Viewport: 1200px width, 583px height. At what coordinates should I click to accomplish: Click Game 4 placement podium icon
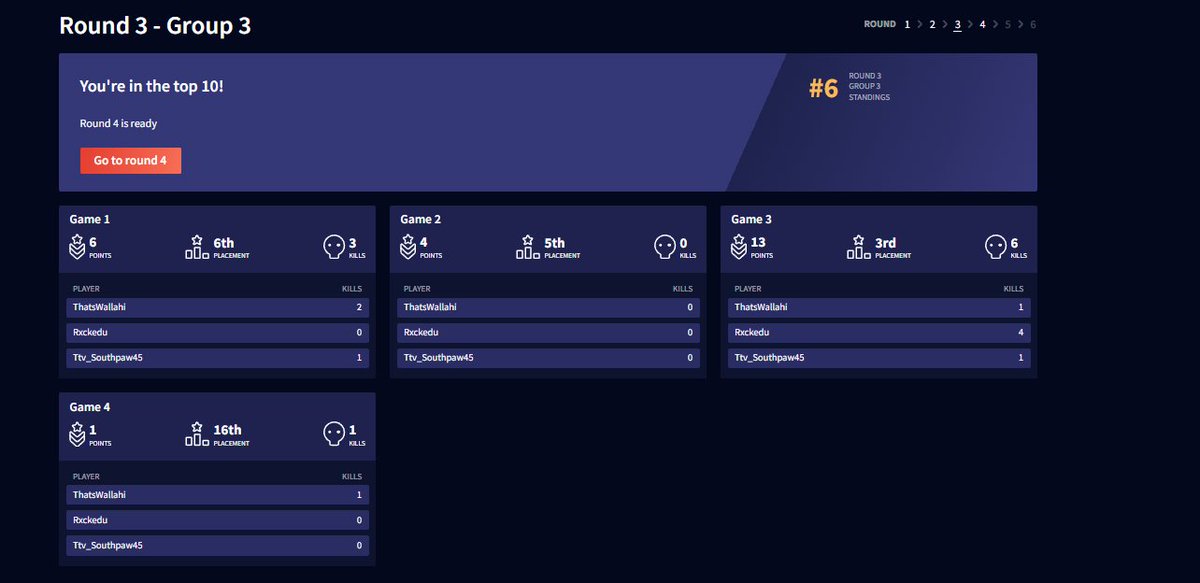coord(197,434)
